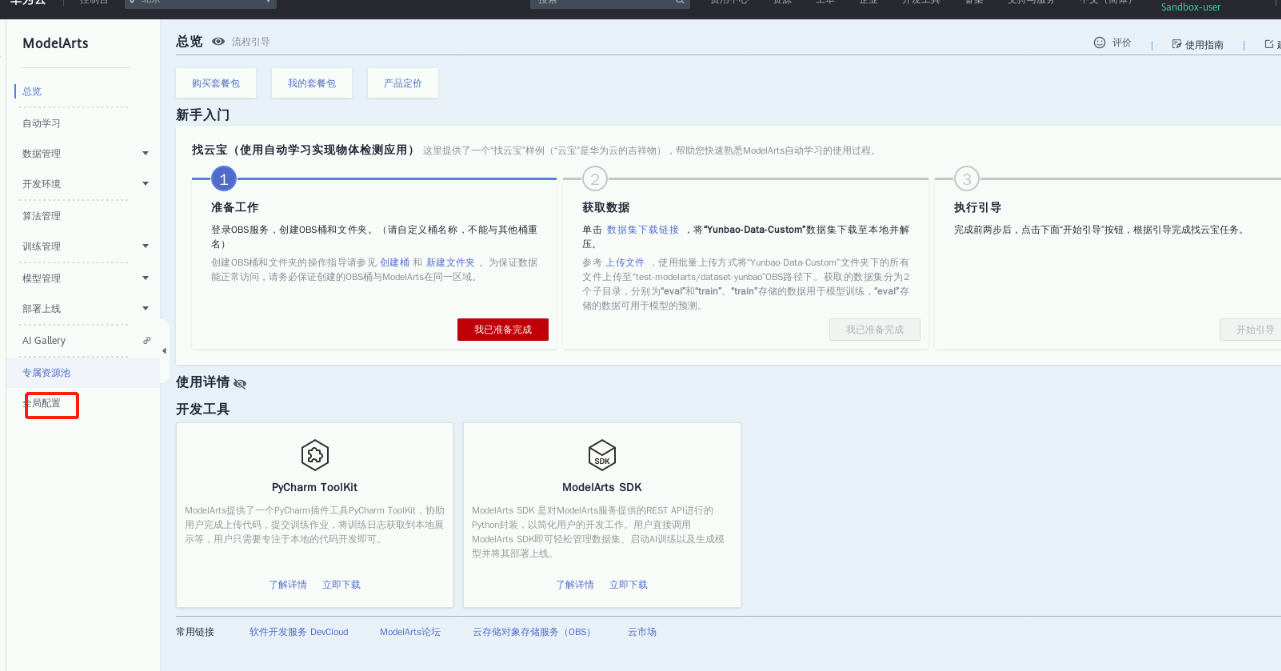
Task: Toggle the 流程引导 eye icon next to 总览
Action: tap(218, 42)
